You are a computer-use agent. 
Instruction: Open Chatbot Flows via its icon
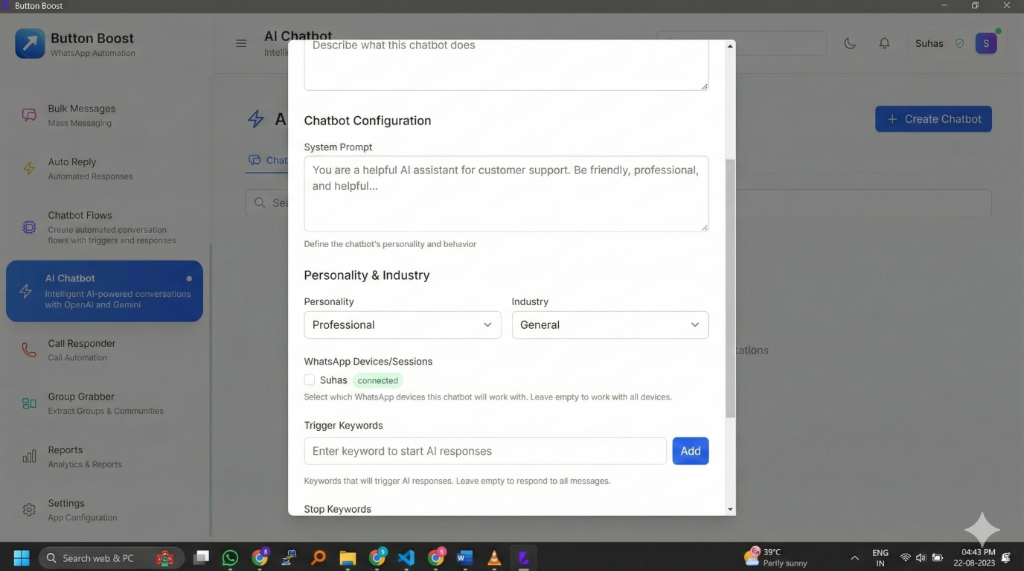(x=29, y=228)
